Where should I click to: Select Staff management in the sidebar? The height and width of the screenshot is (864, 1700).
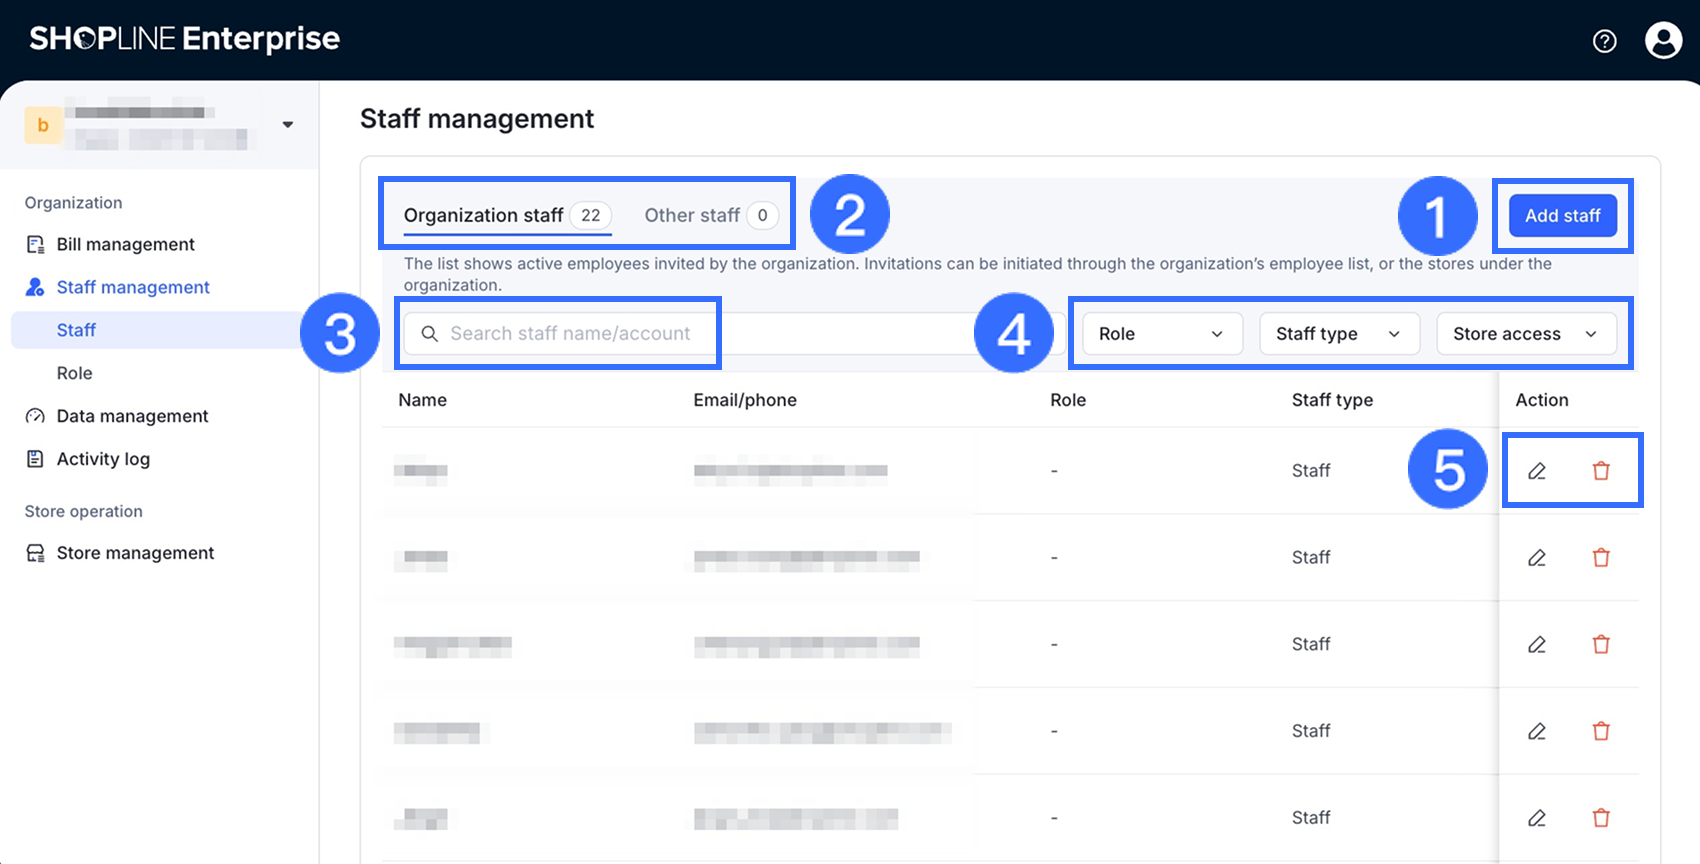pyautogui.click(x=133, y=288)
